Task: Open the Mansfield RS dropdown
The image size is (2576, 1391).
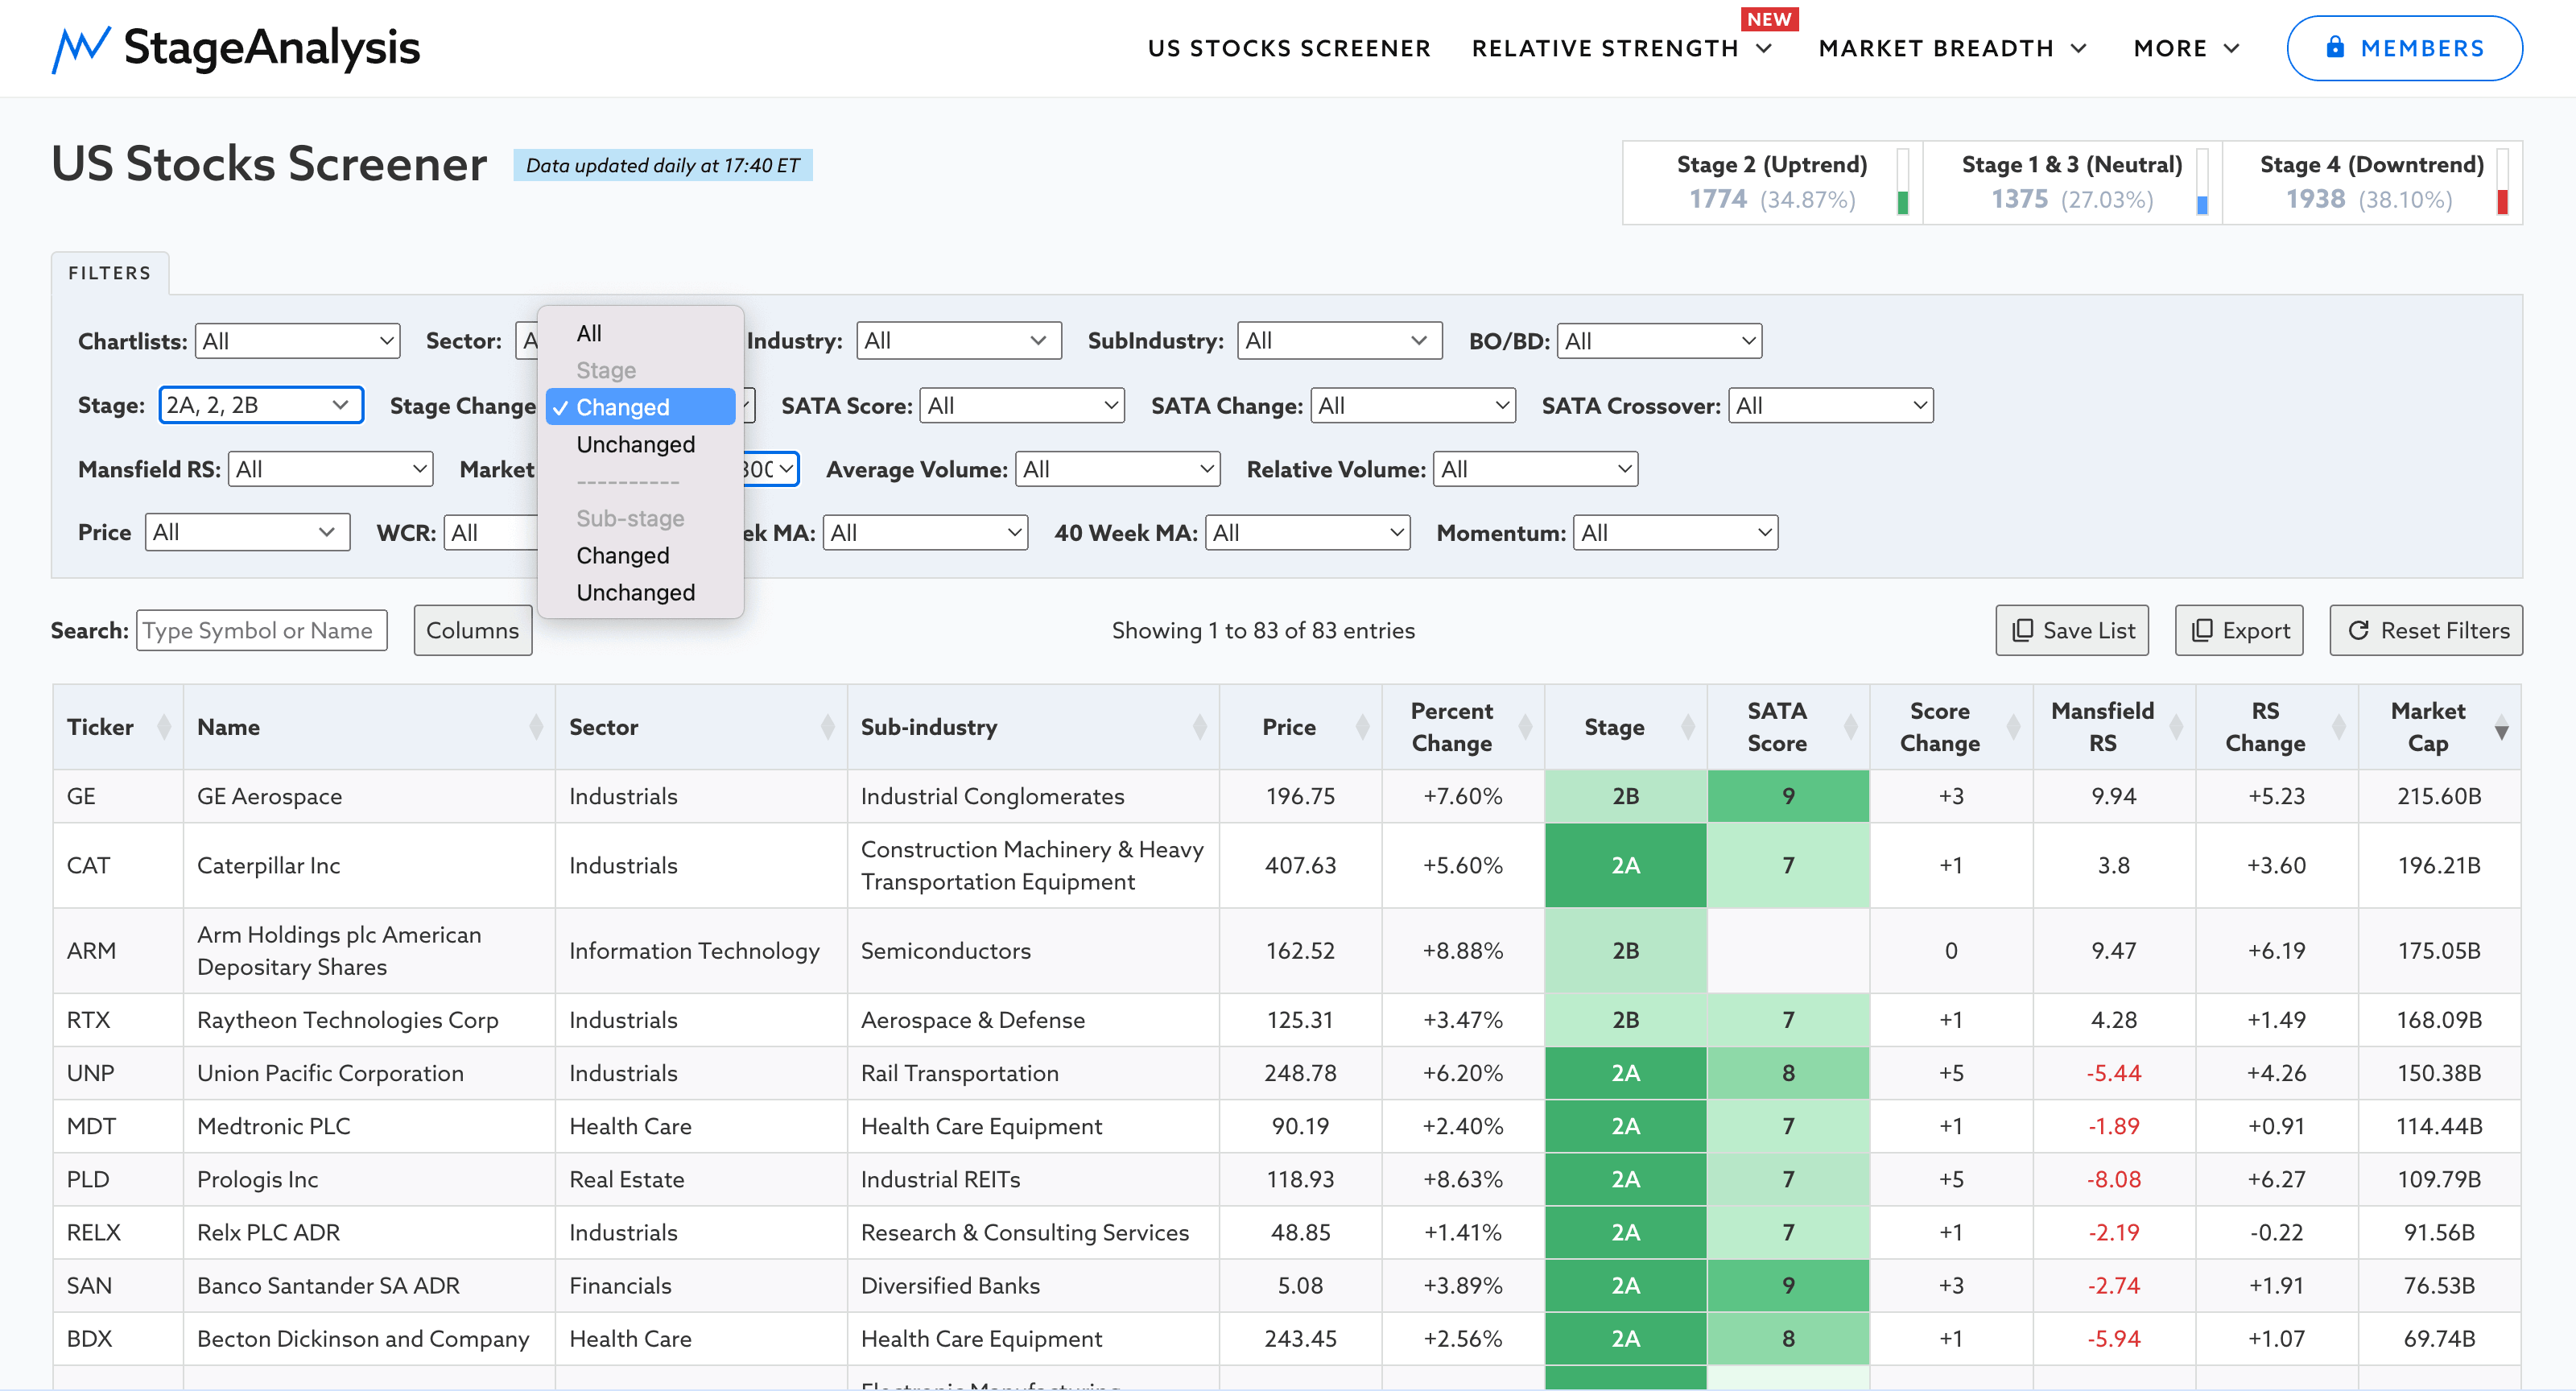Action: (330, 469)
